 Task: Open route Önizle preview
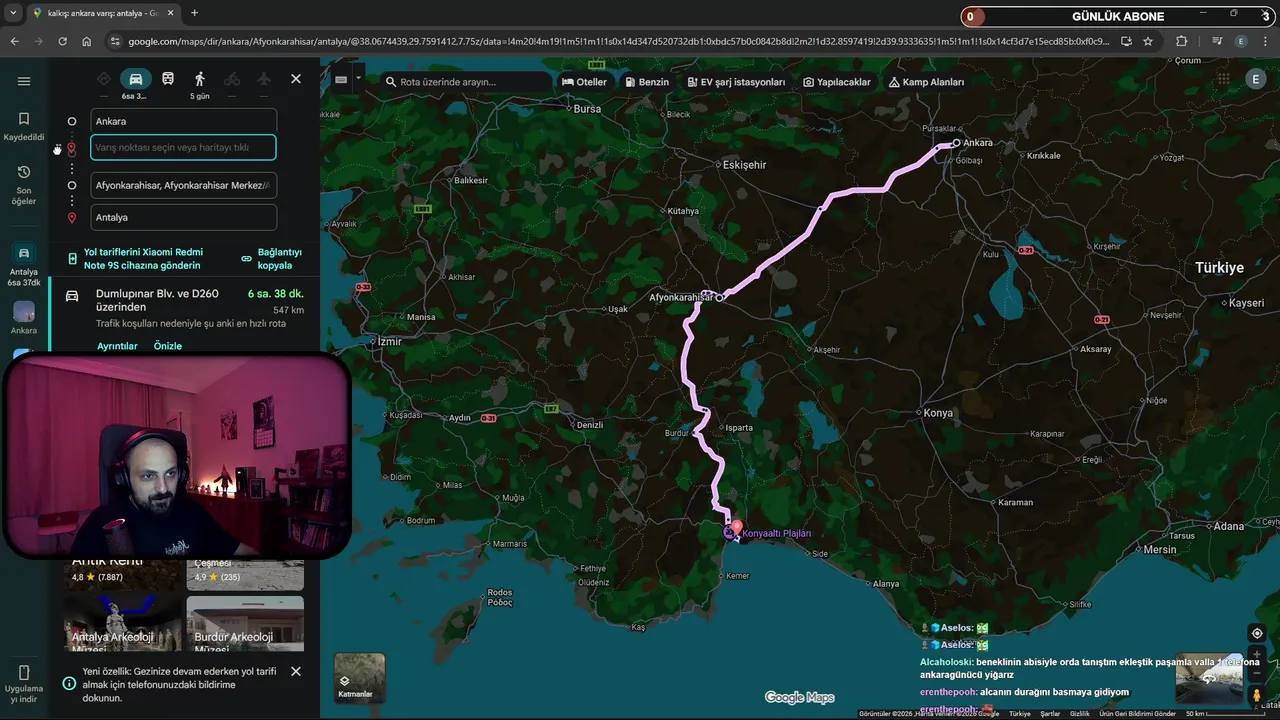pos(168,346)
